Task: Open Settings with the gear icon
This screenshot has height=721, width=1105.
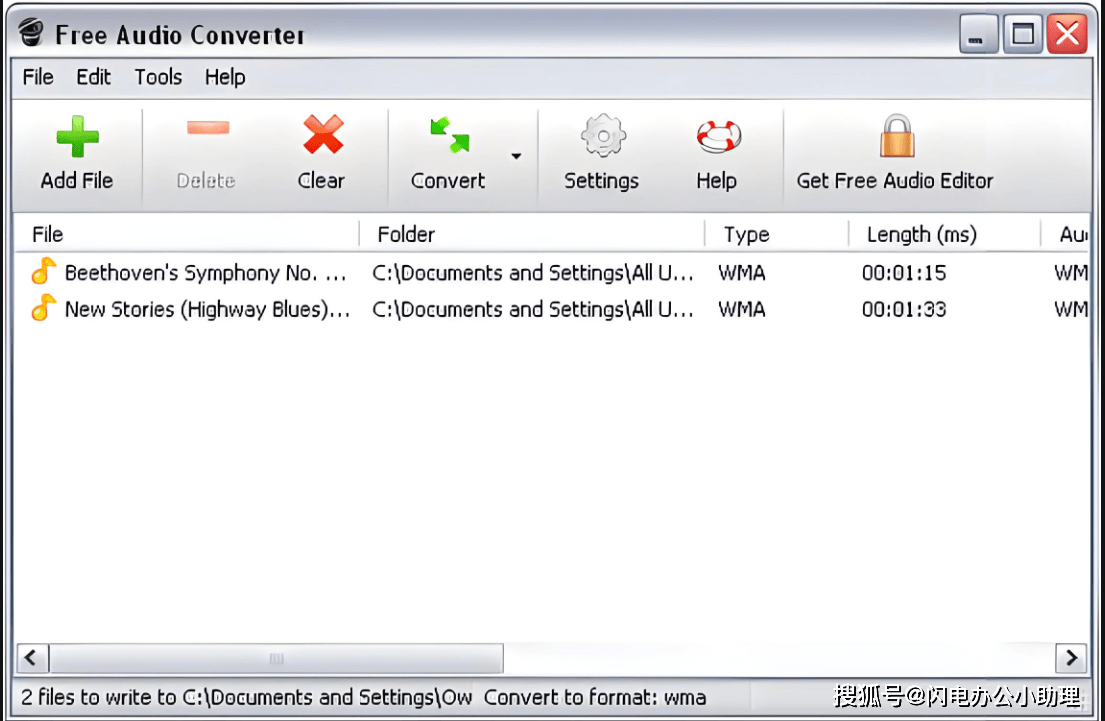Action: 603,135
